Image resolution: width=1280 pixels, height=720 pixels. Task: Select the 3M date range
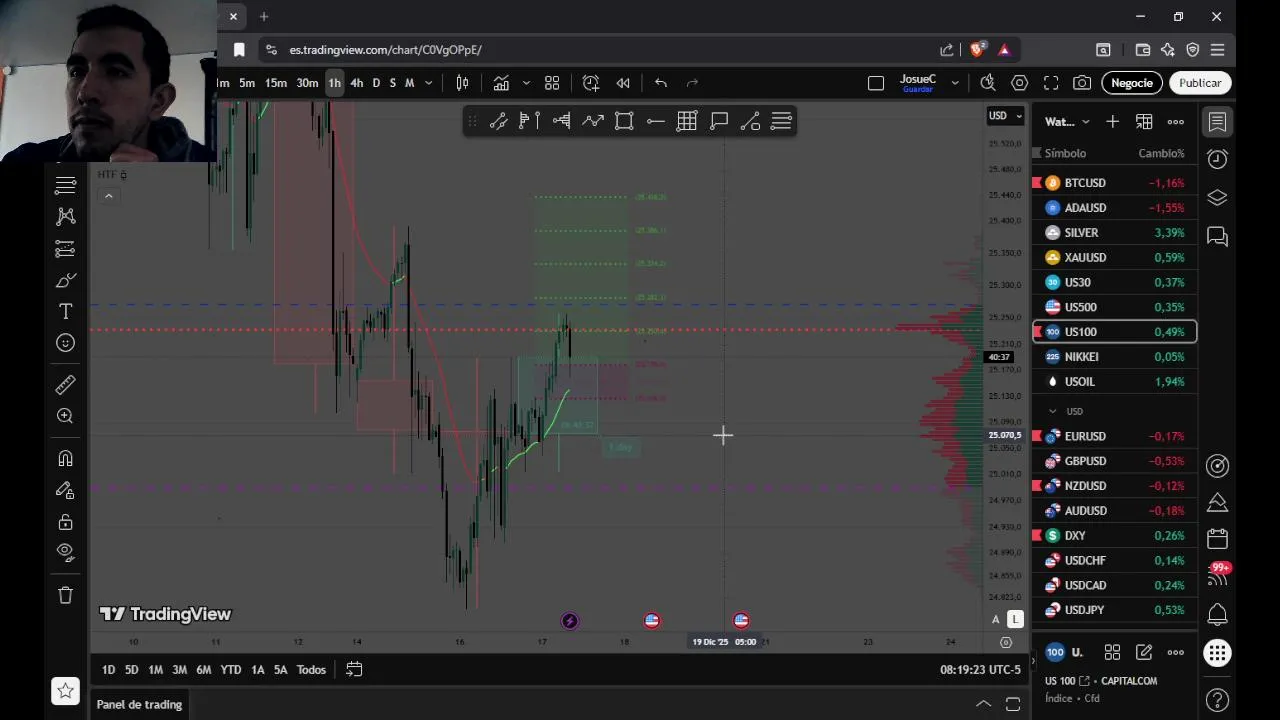[x=179, y=670]
